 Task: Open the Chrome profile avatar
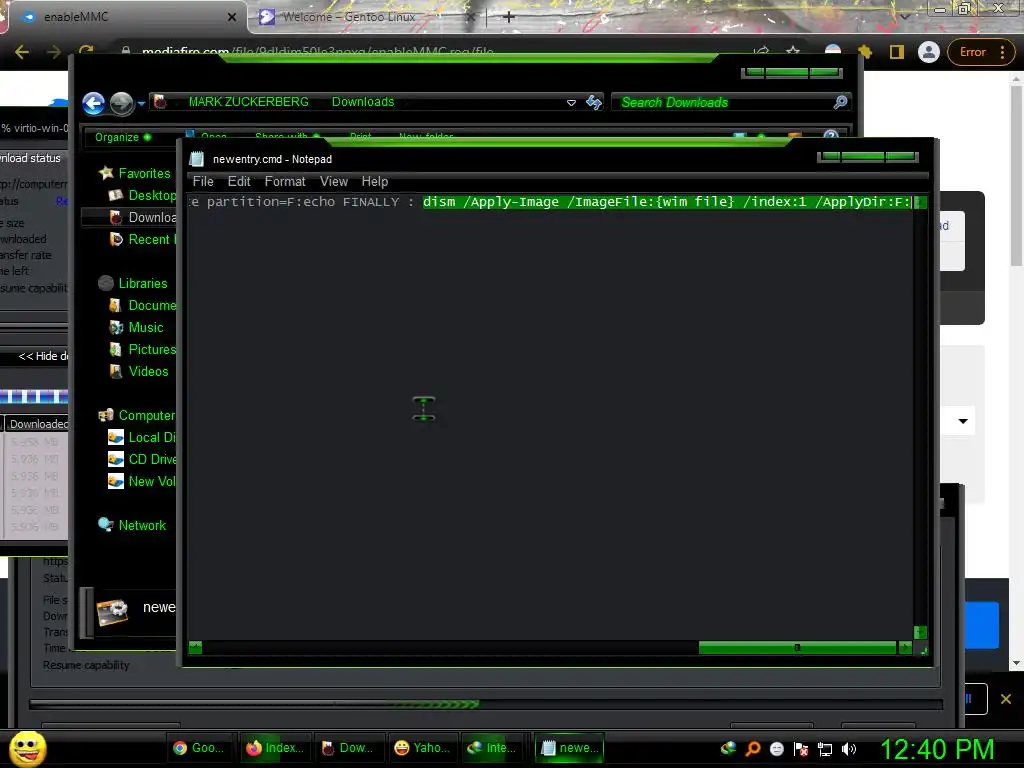[x=928, y=52]
